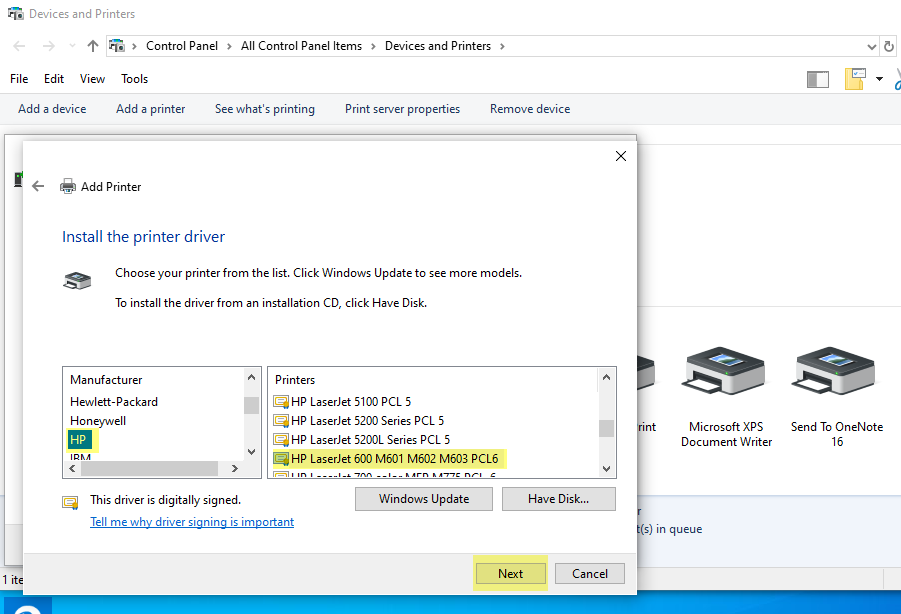Open 'Tell me why driver signing is important'
This screenshot has width=901, height=614.
tap(192, 522)
